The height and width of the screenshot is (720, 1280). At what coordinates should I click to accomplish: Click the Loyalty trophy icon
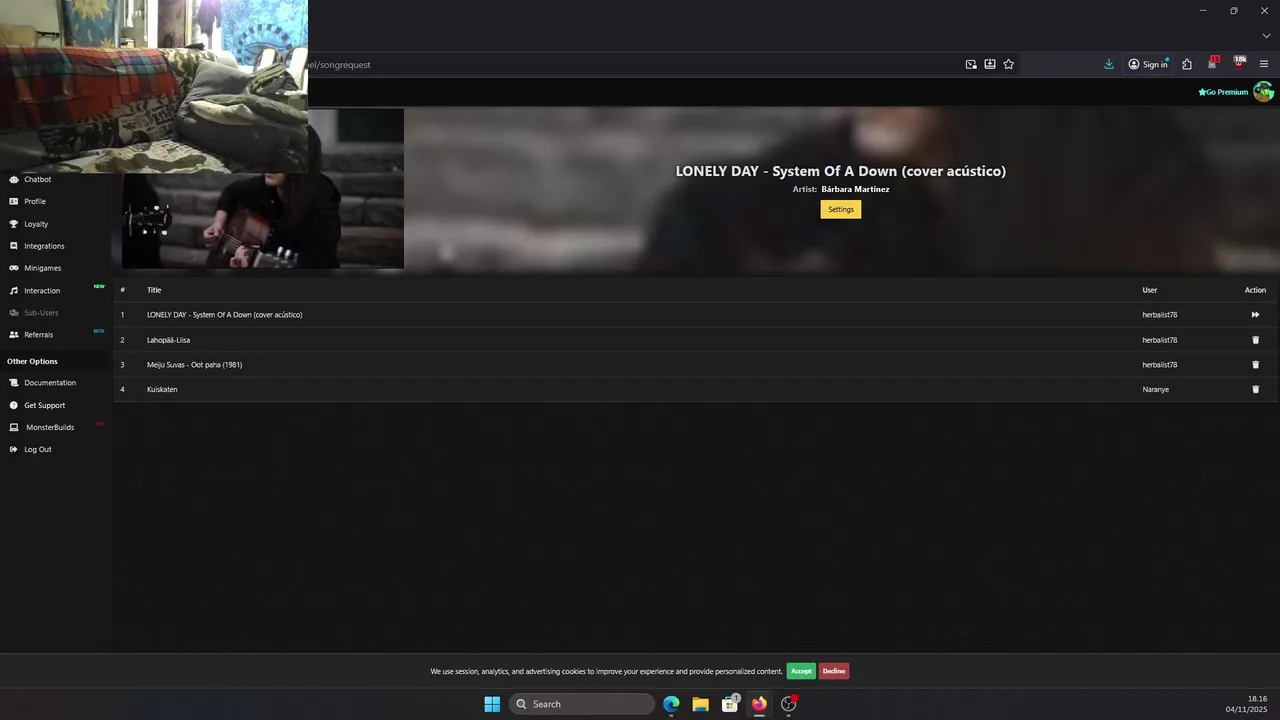pos(14,224)
